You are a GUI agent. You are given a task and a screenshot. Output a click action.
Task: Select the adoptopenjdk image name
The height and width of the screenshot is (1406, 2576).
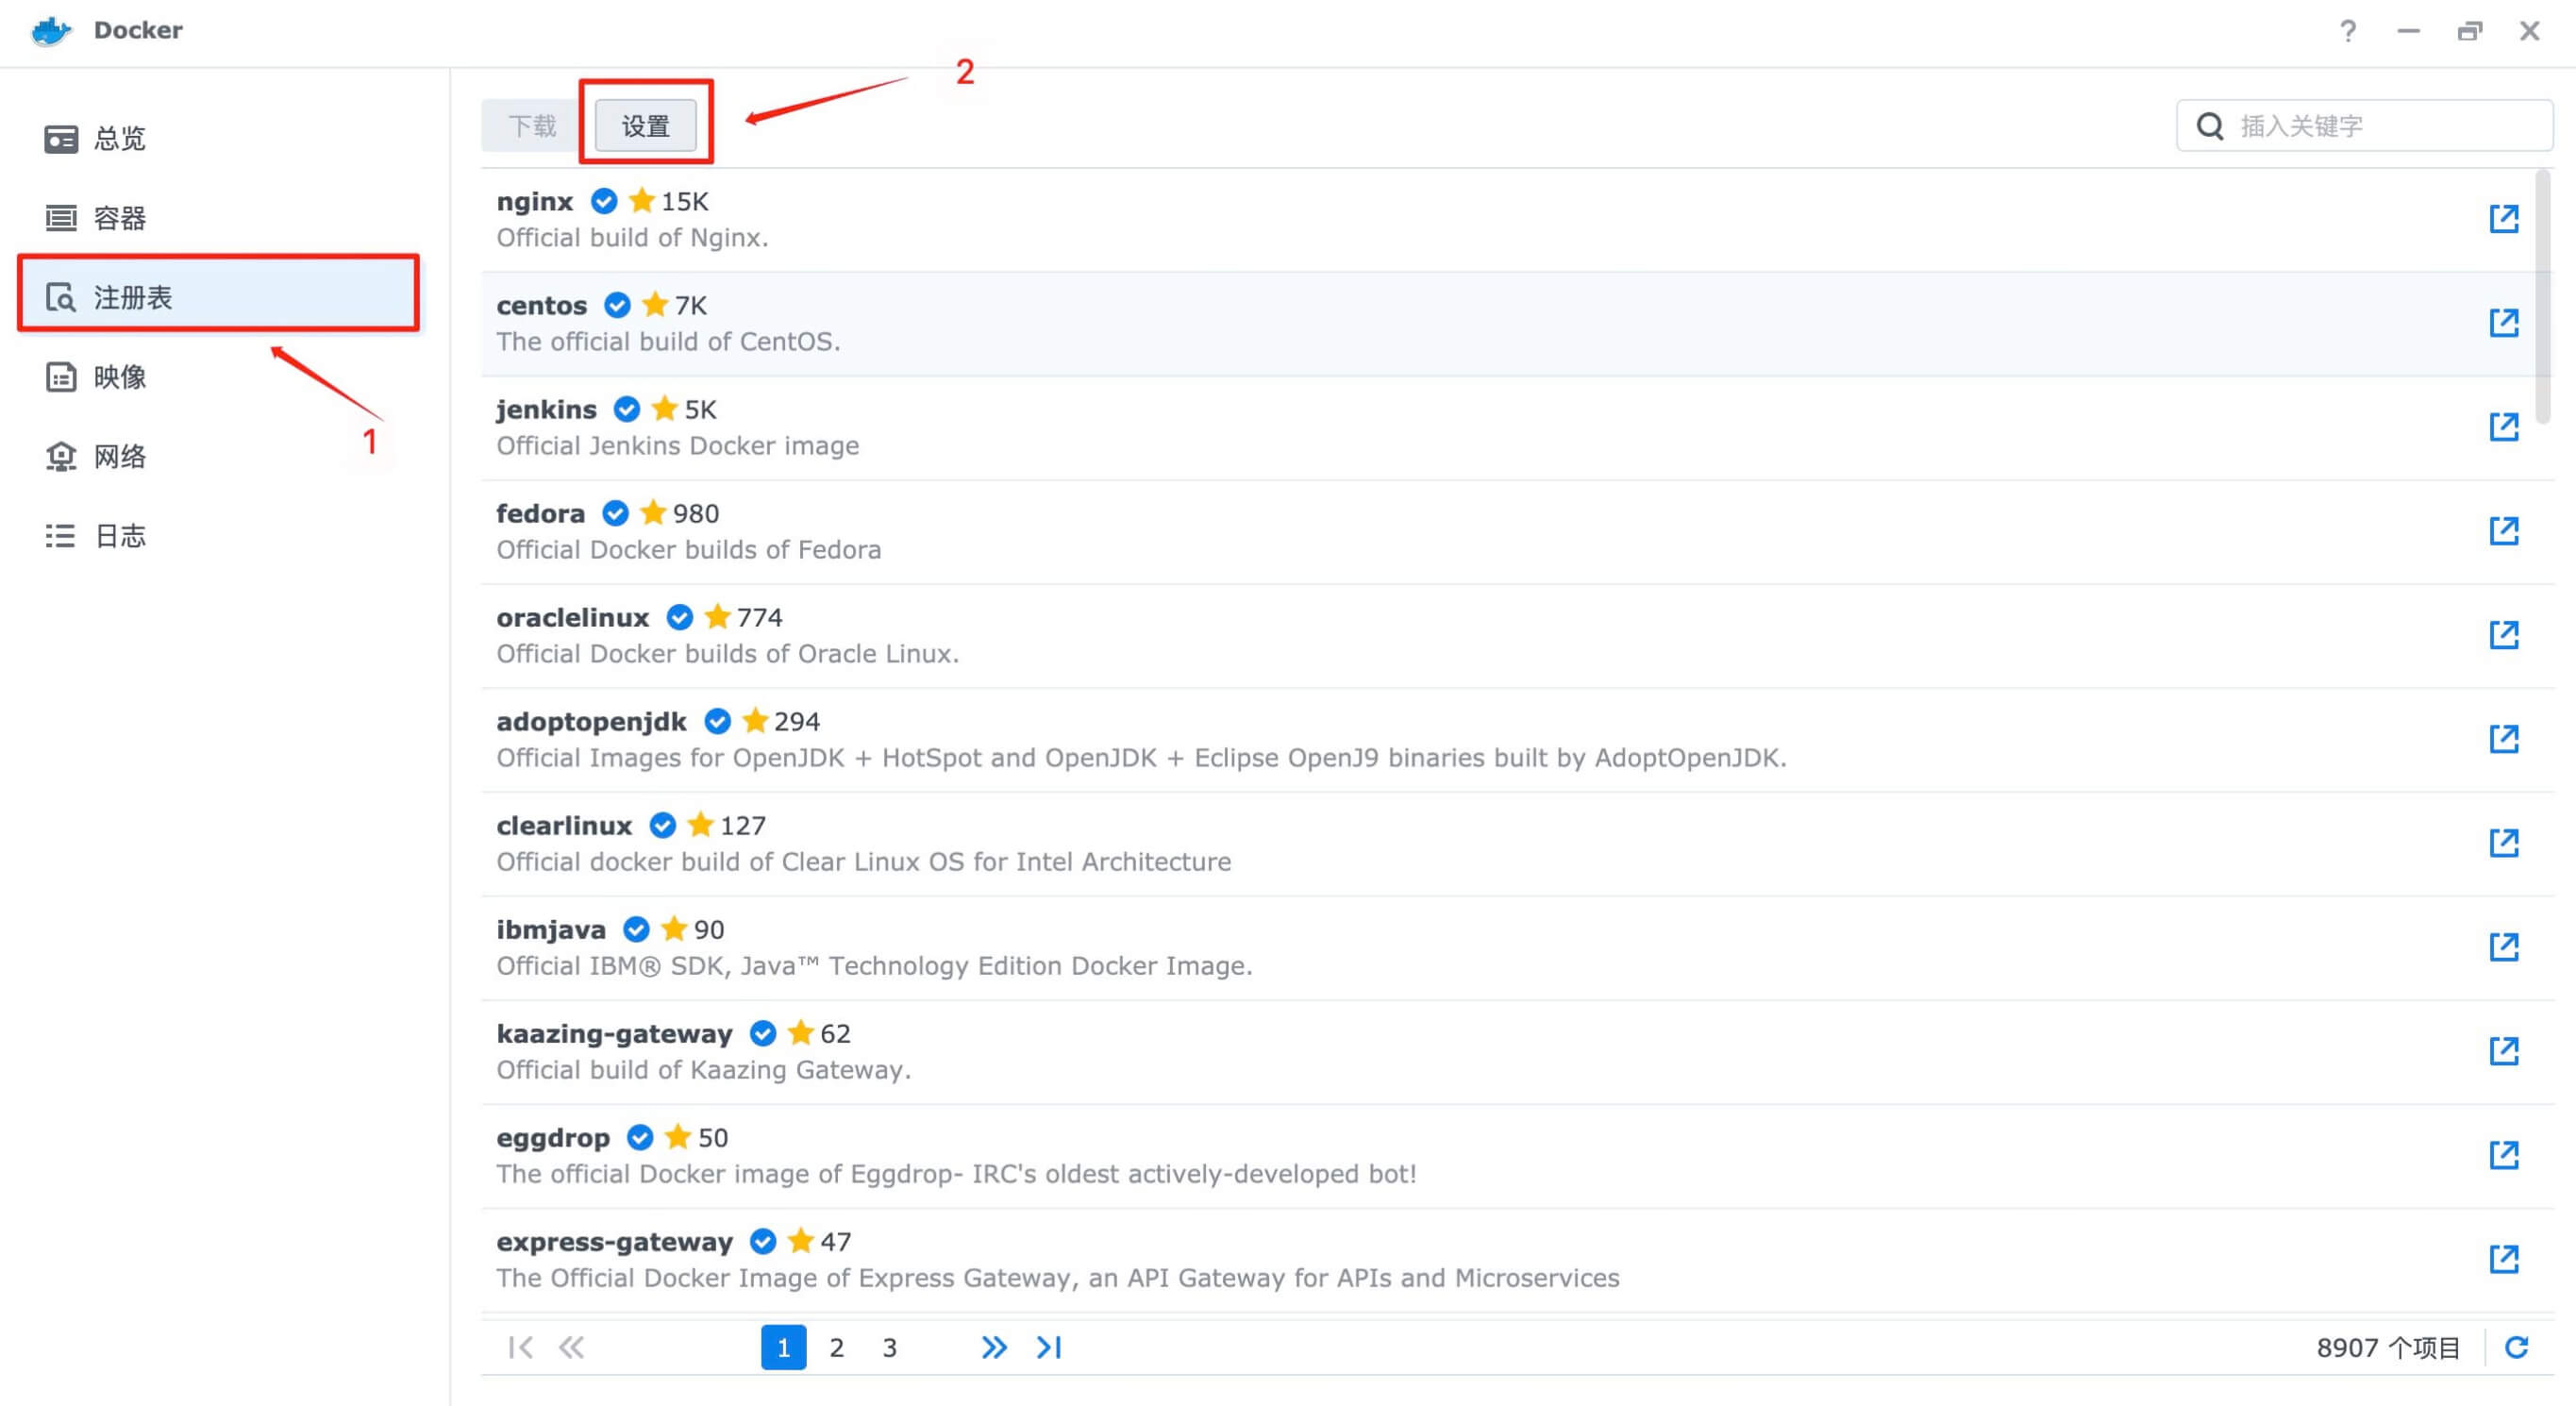point(591,721)
